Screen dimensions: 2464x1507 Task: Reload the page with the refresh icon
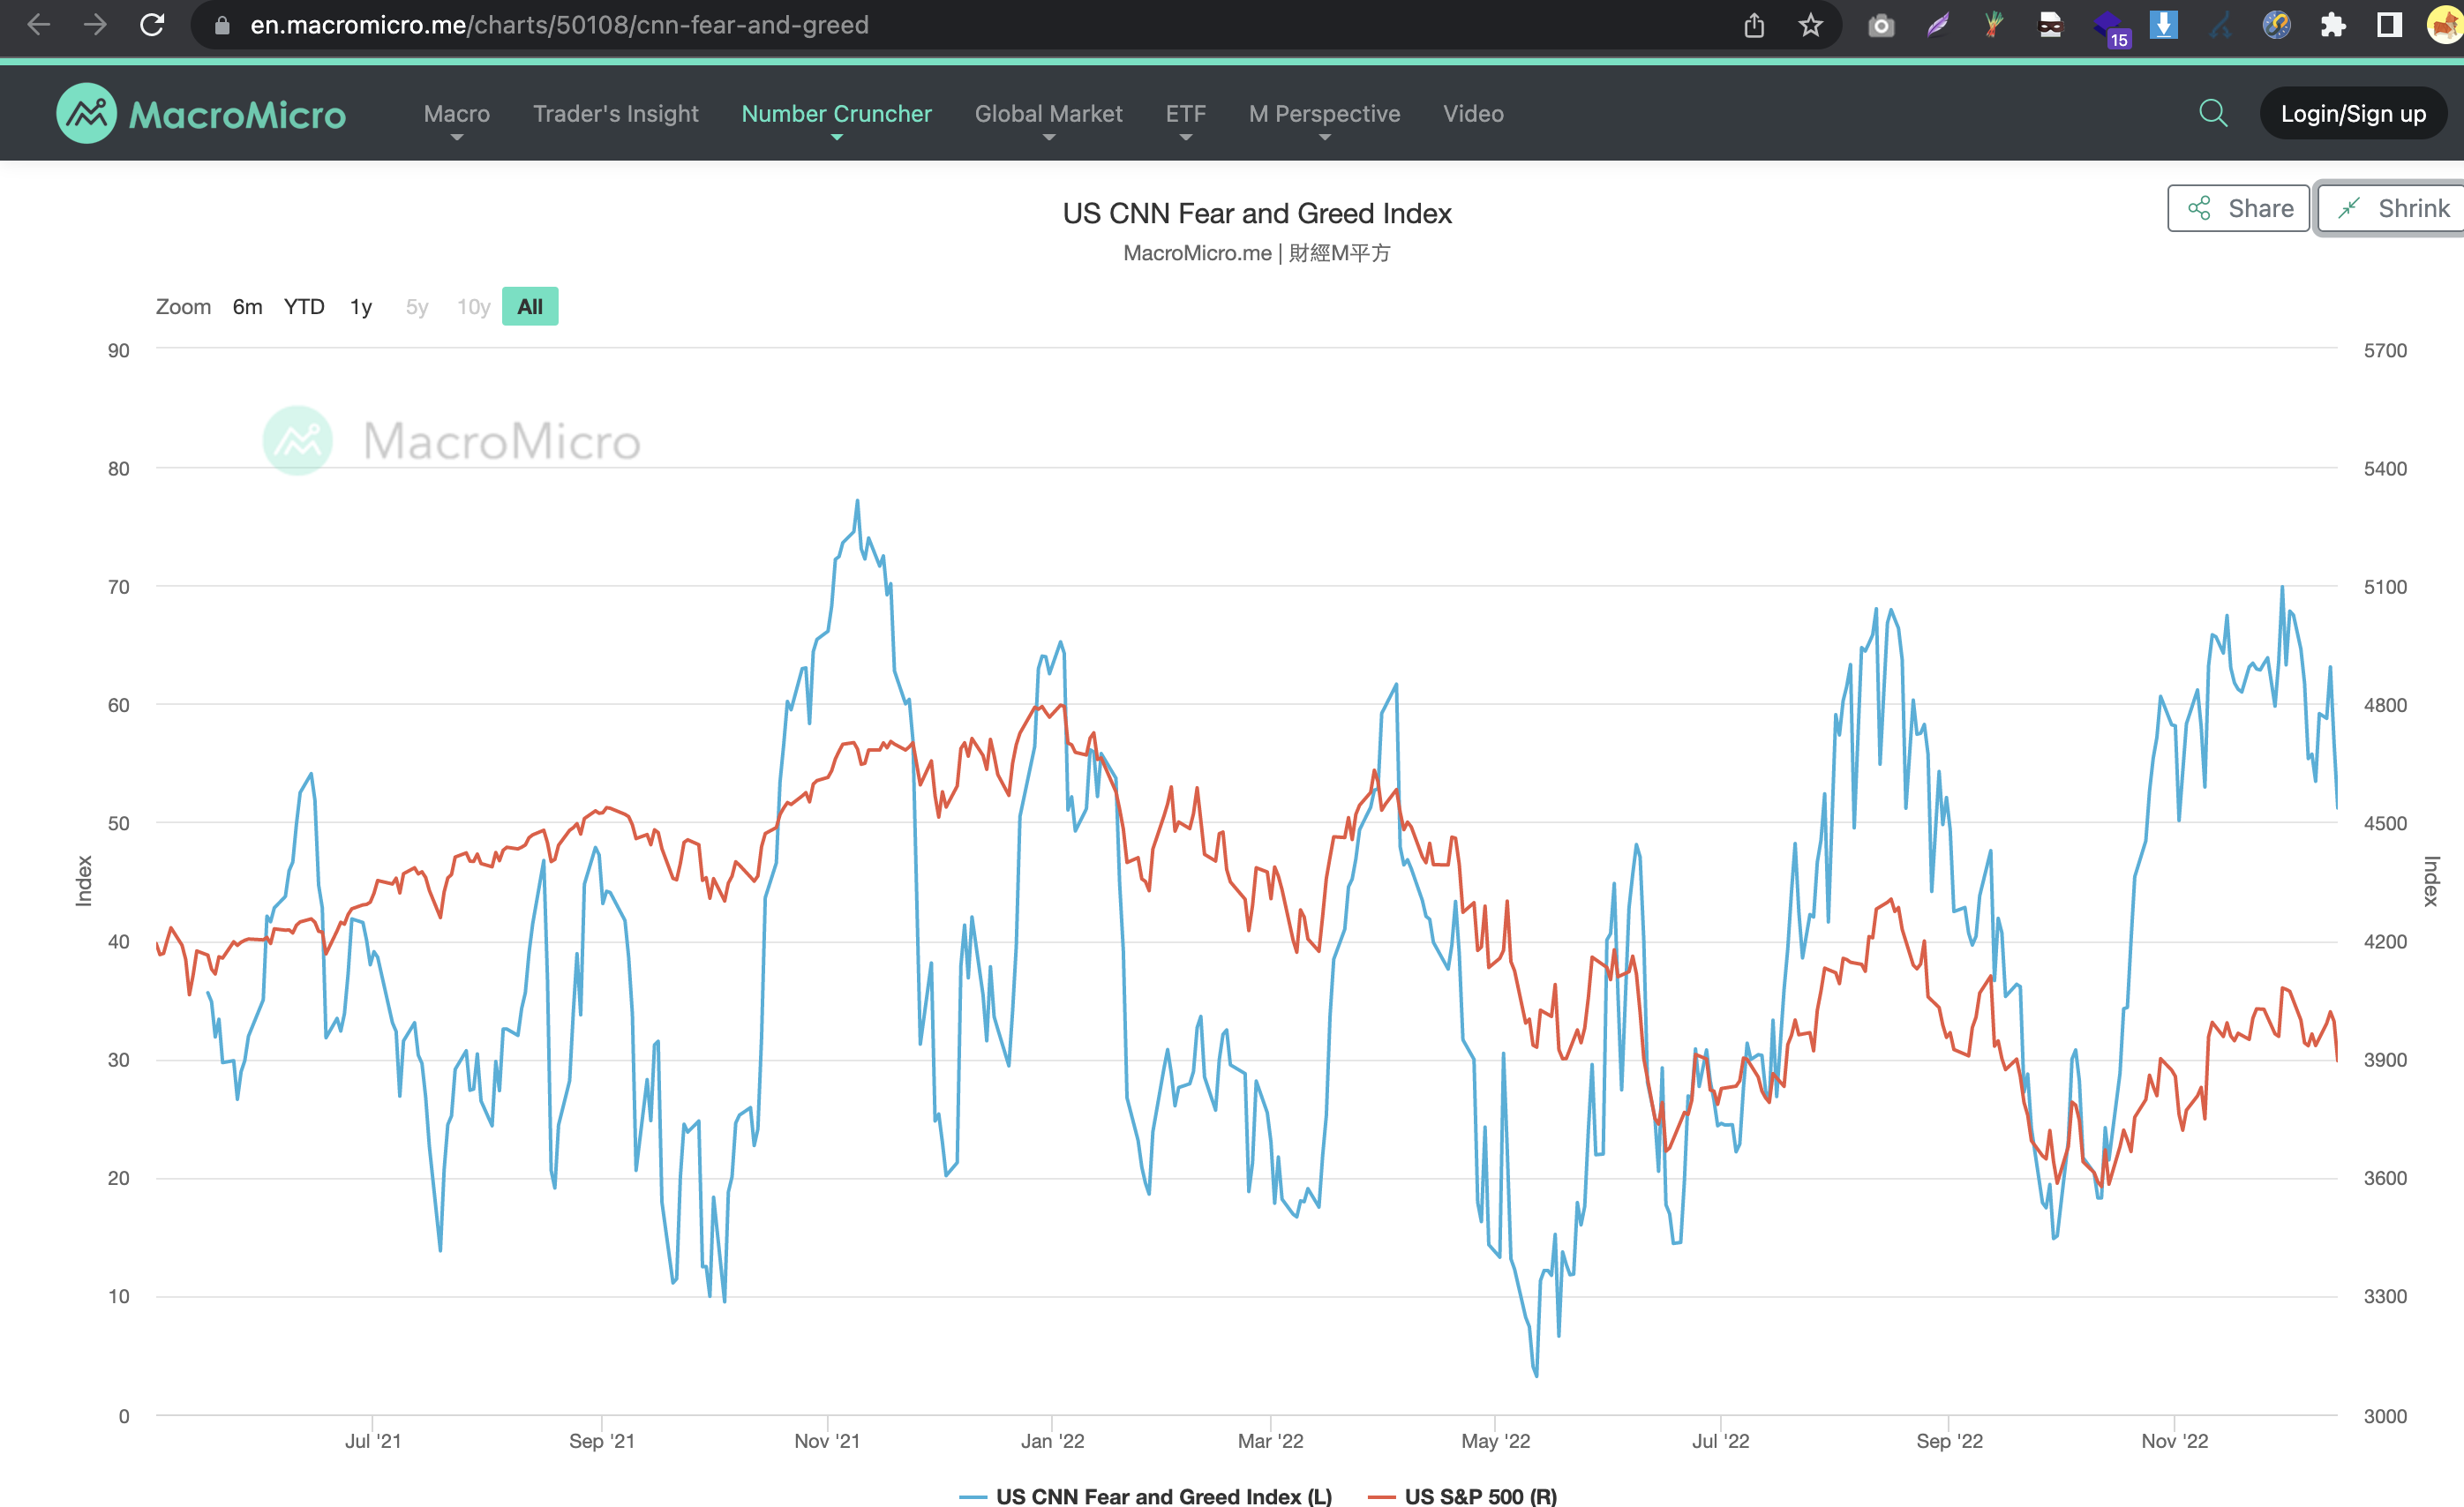click(152, 25)
